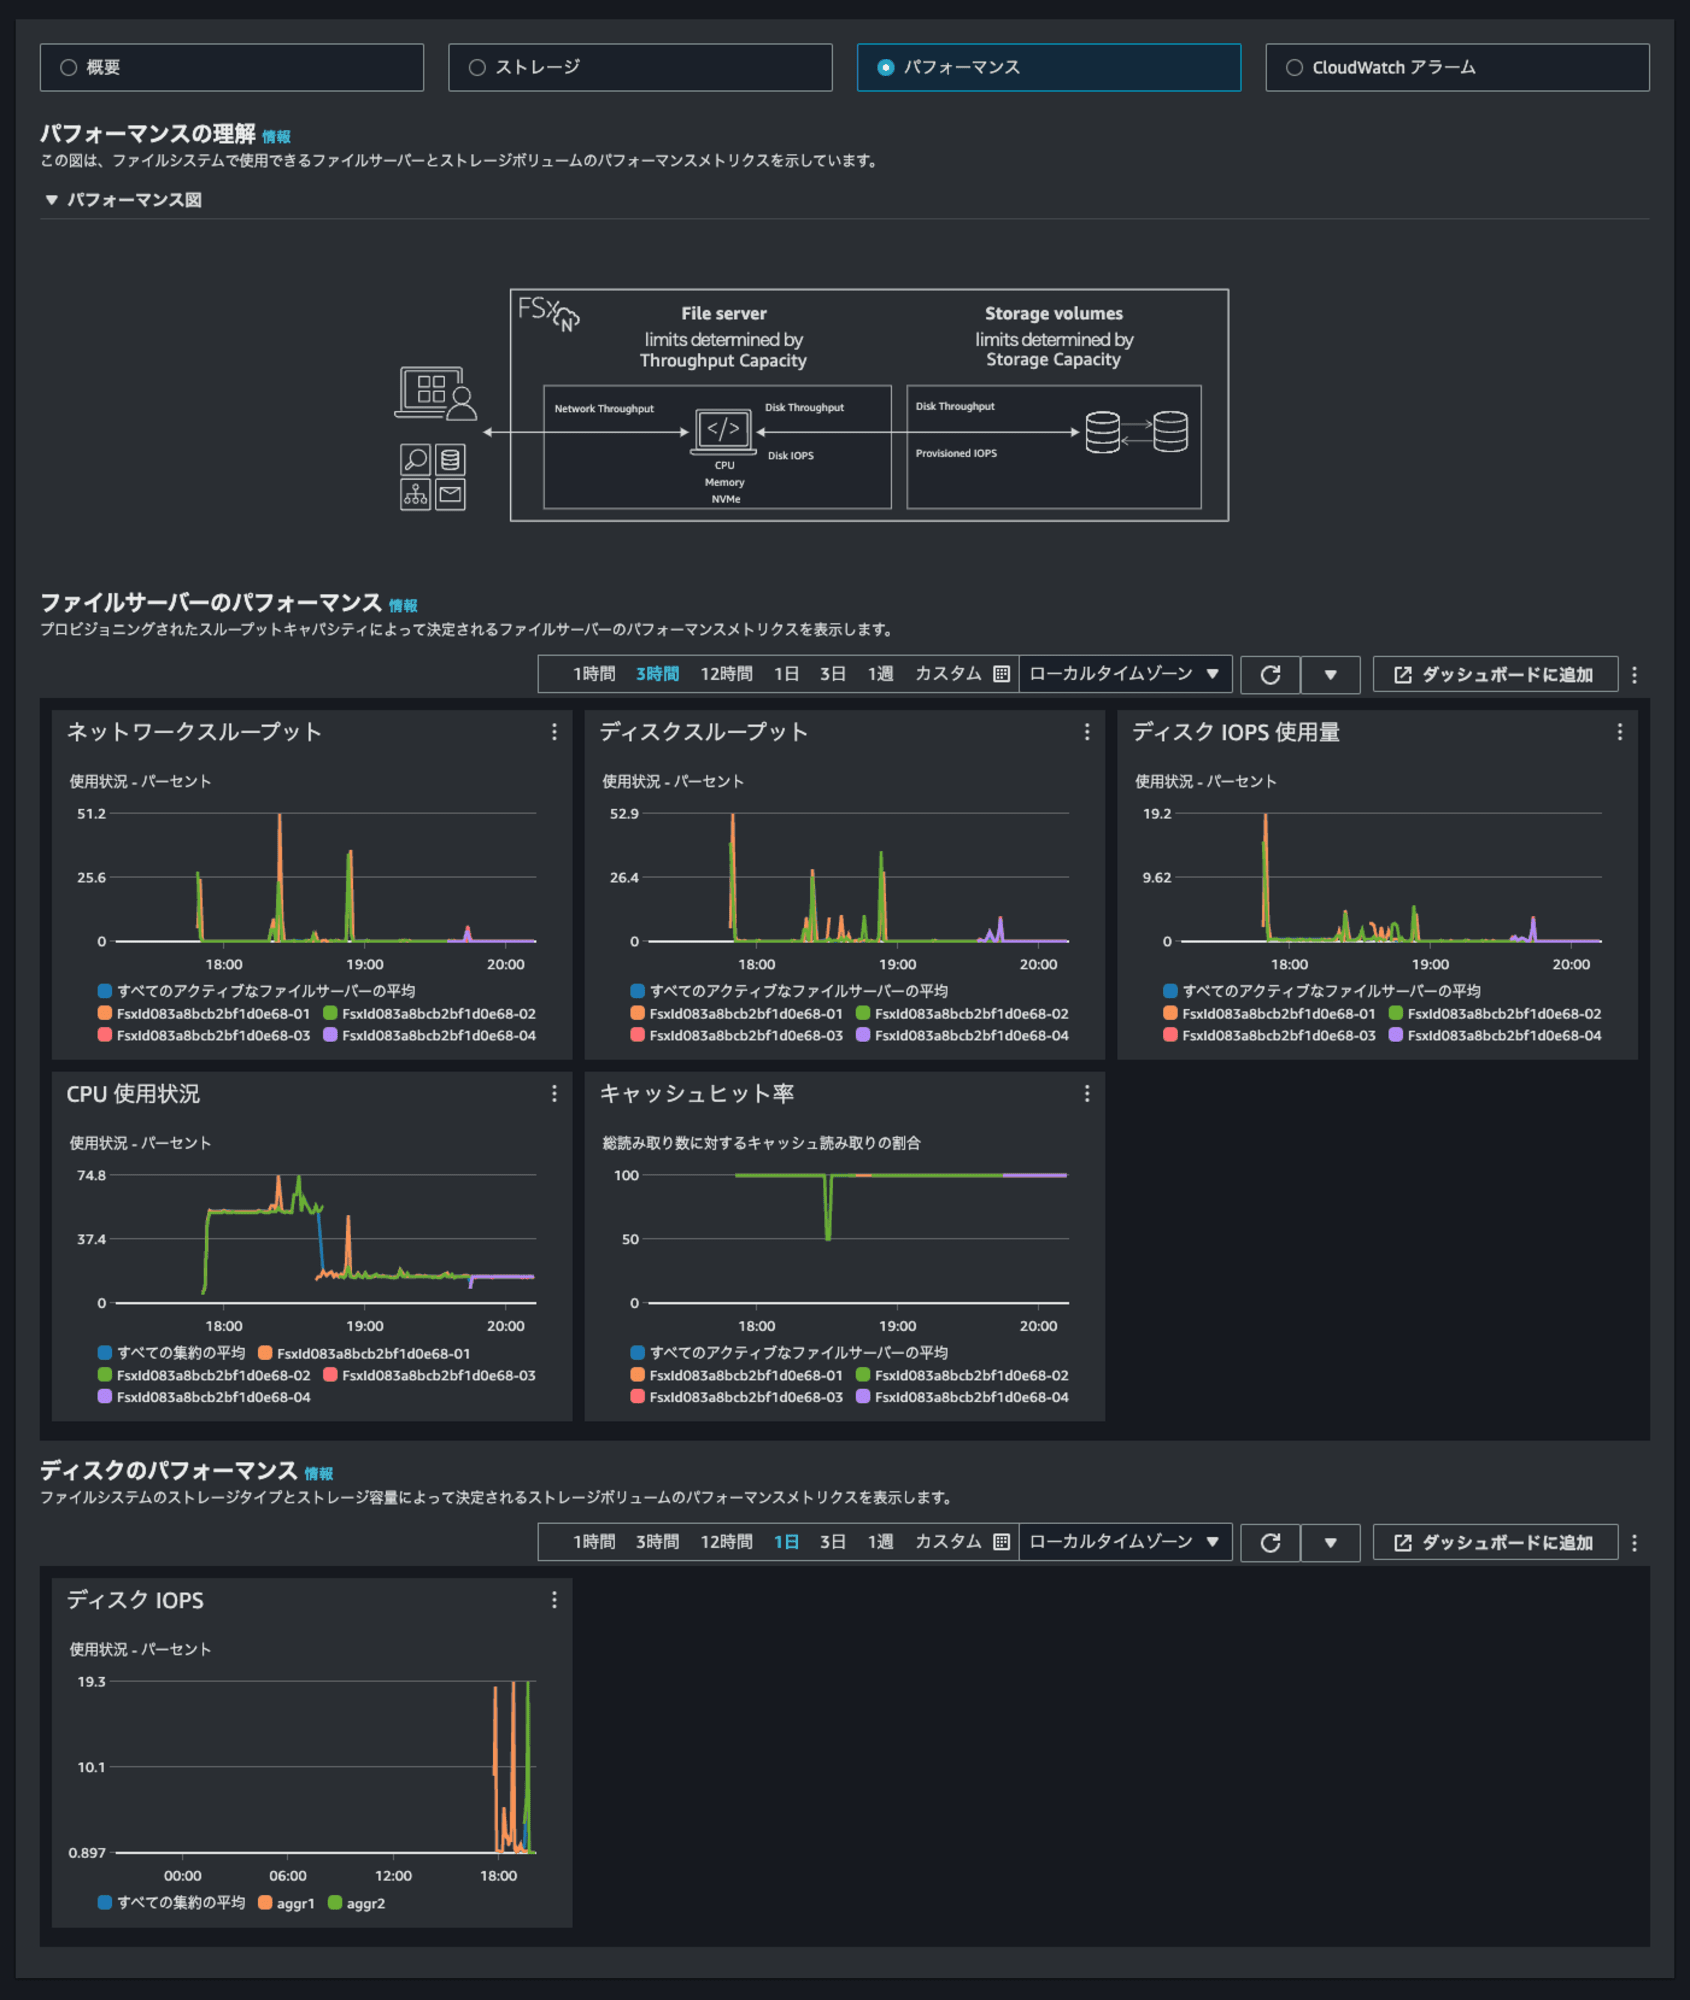Open ディスク IOPS chart options menu
Image resolution: width=1690 pixels, height=2000 pixels.
[x=554, y=1600]
